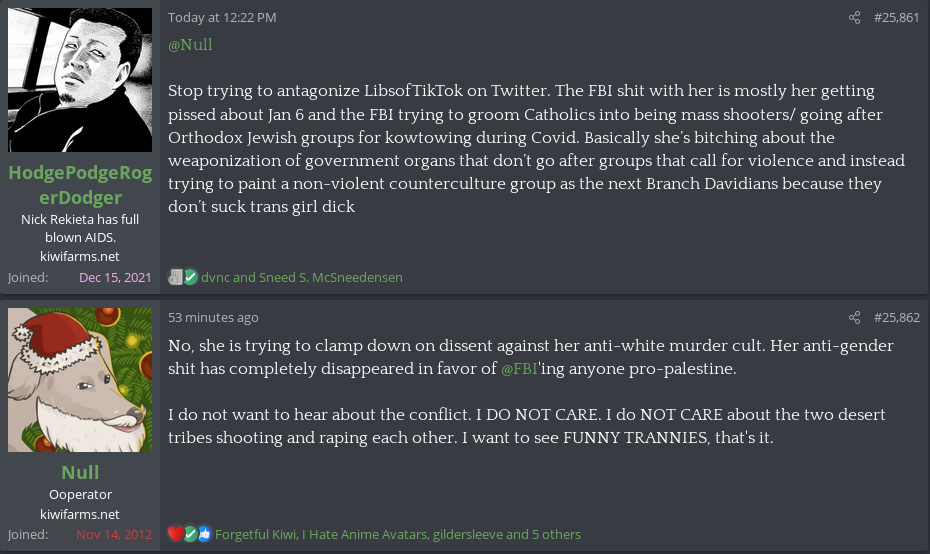View reactions list starting with Forgetful Kiwi

pyautogui.click(x=397, y=534)
